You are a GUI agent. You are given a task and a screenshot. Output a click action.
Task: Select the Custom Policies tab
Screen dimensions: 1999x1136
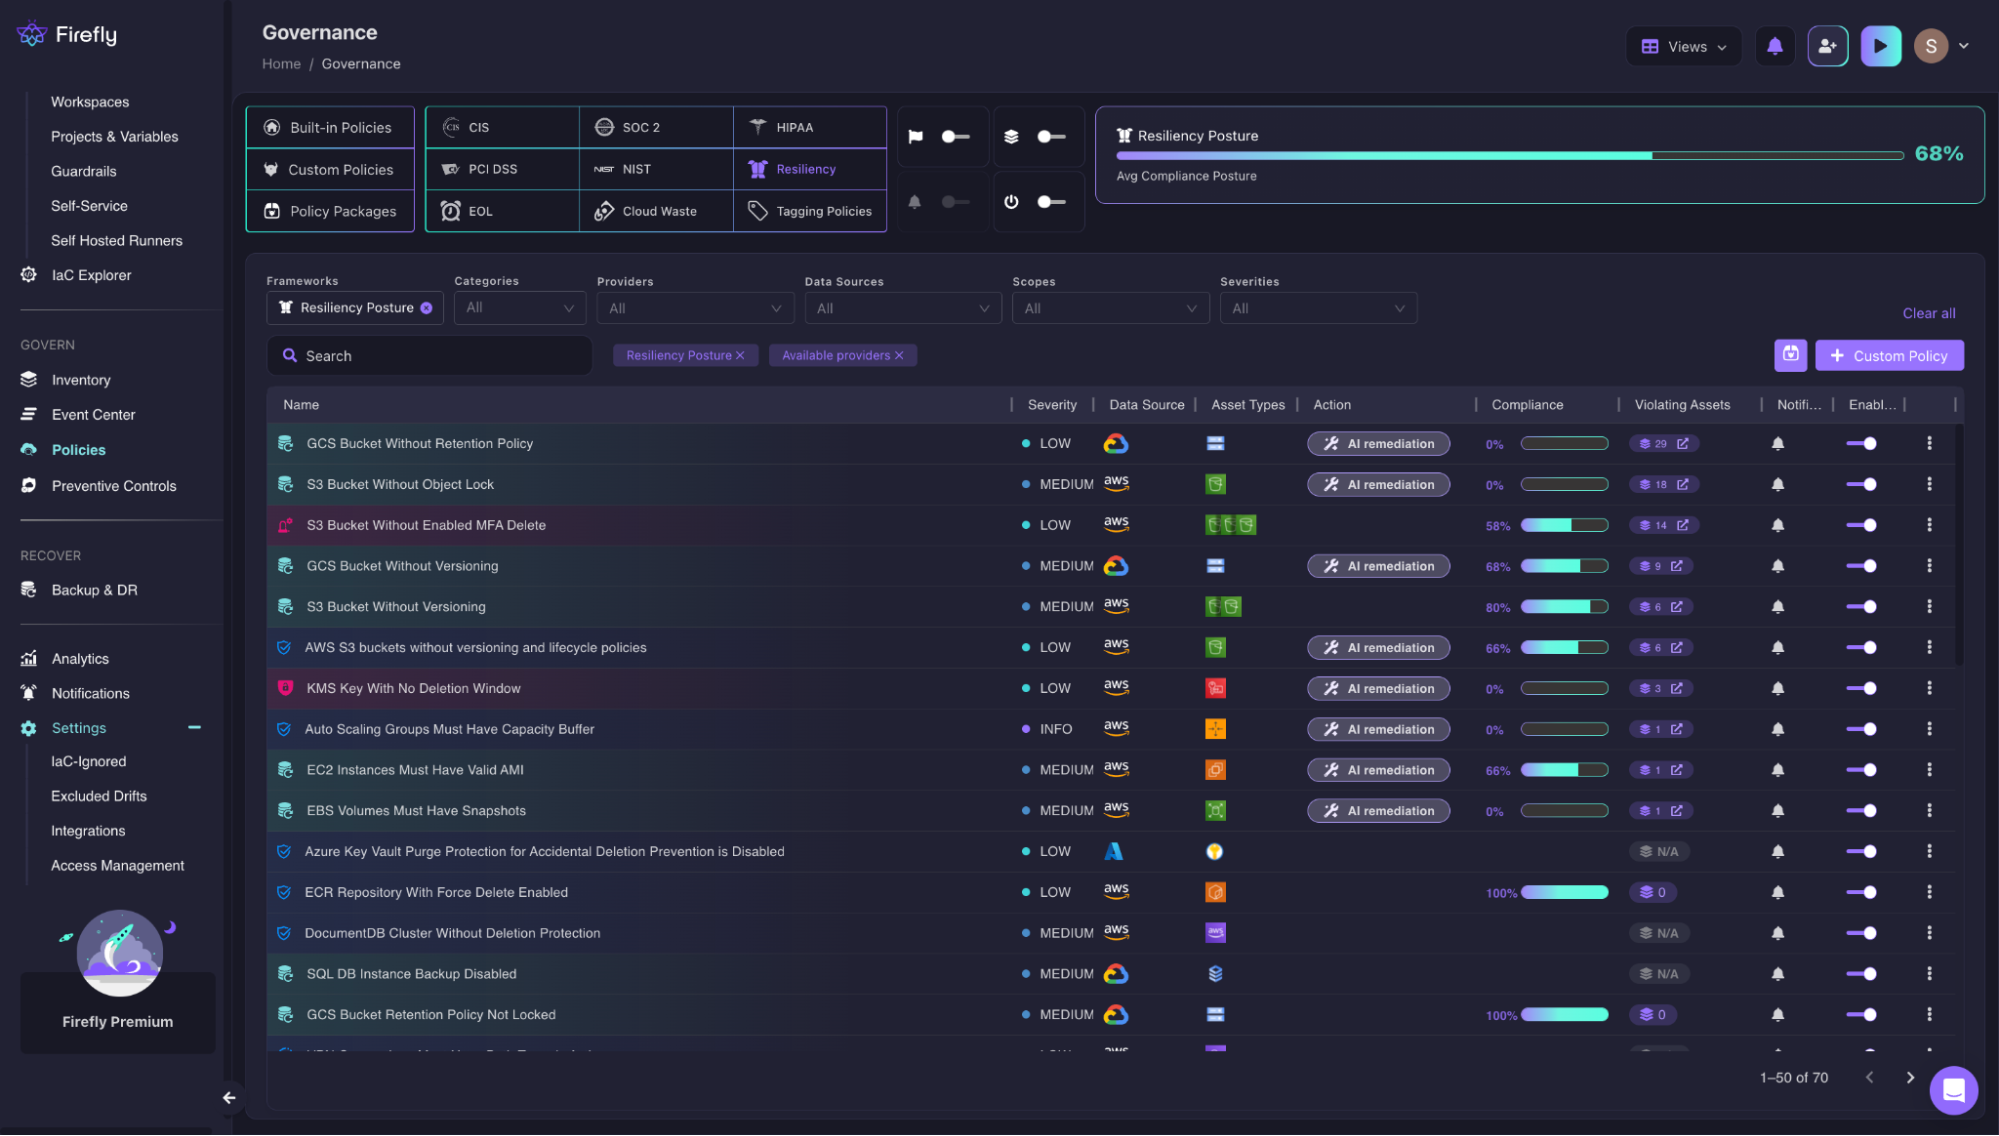(x=330, y=169)
